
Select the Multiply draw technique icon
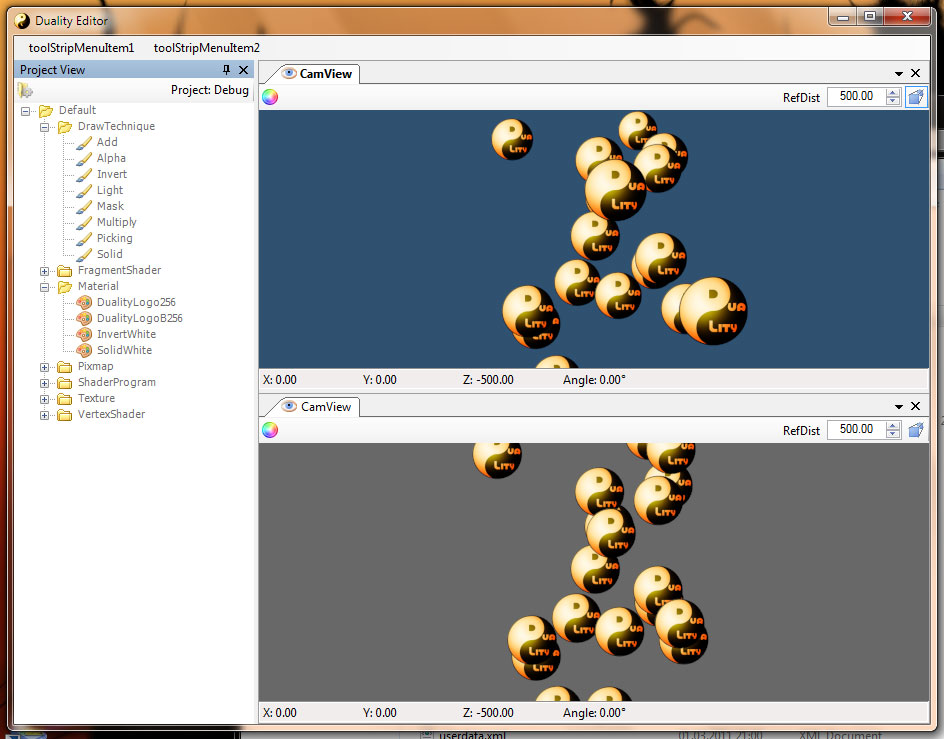click(x=84, y=223)
